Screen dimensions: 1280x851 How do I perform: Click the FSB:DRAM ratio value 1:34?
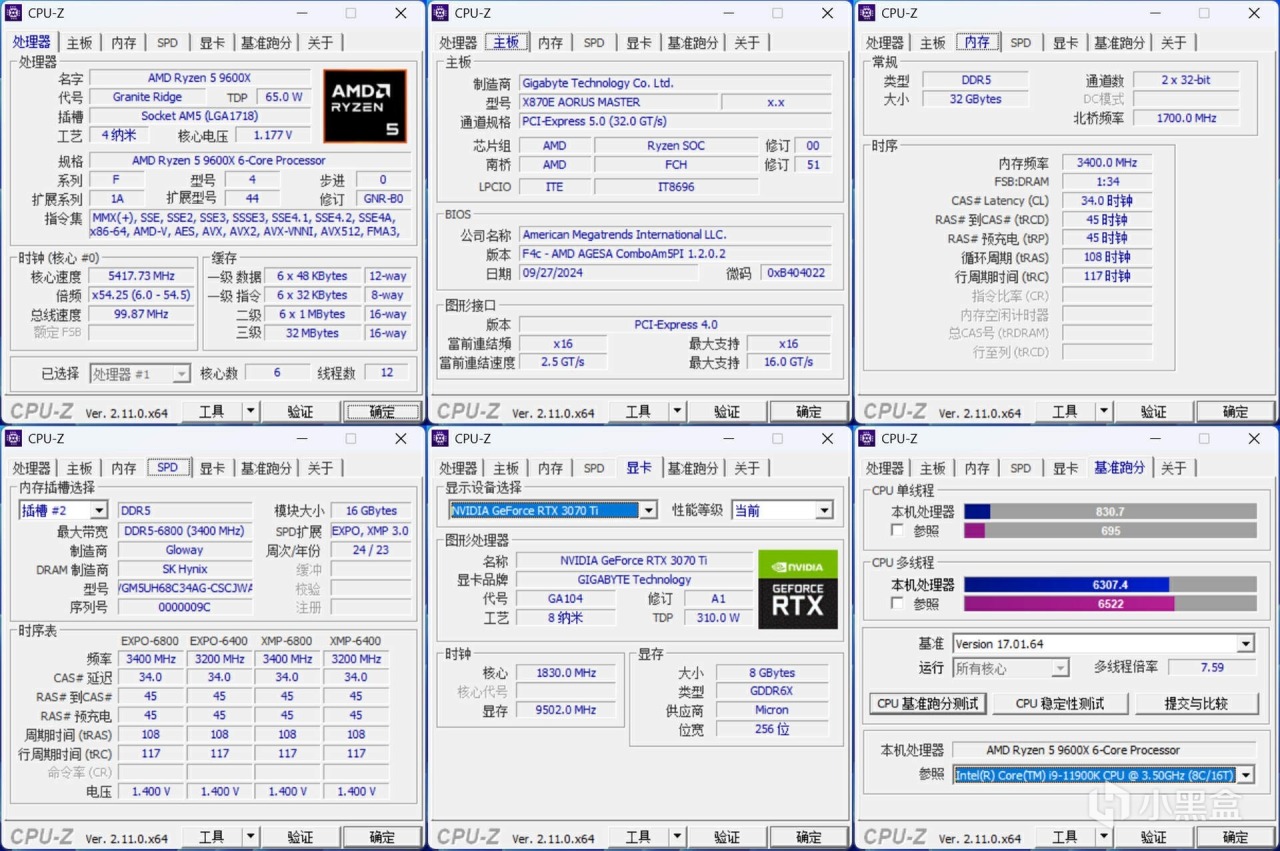point(1107,181)
